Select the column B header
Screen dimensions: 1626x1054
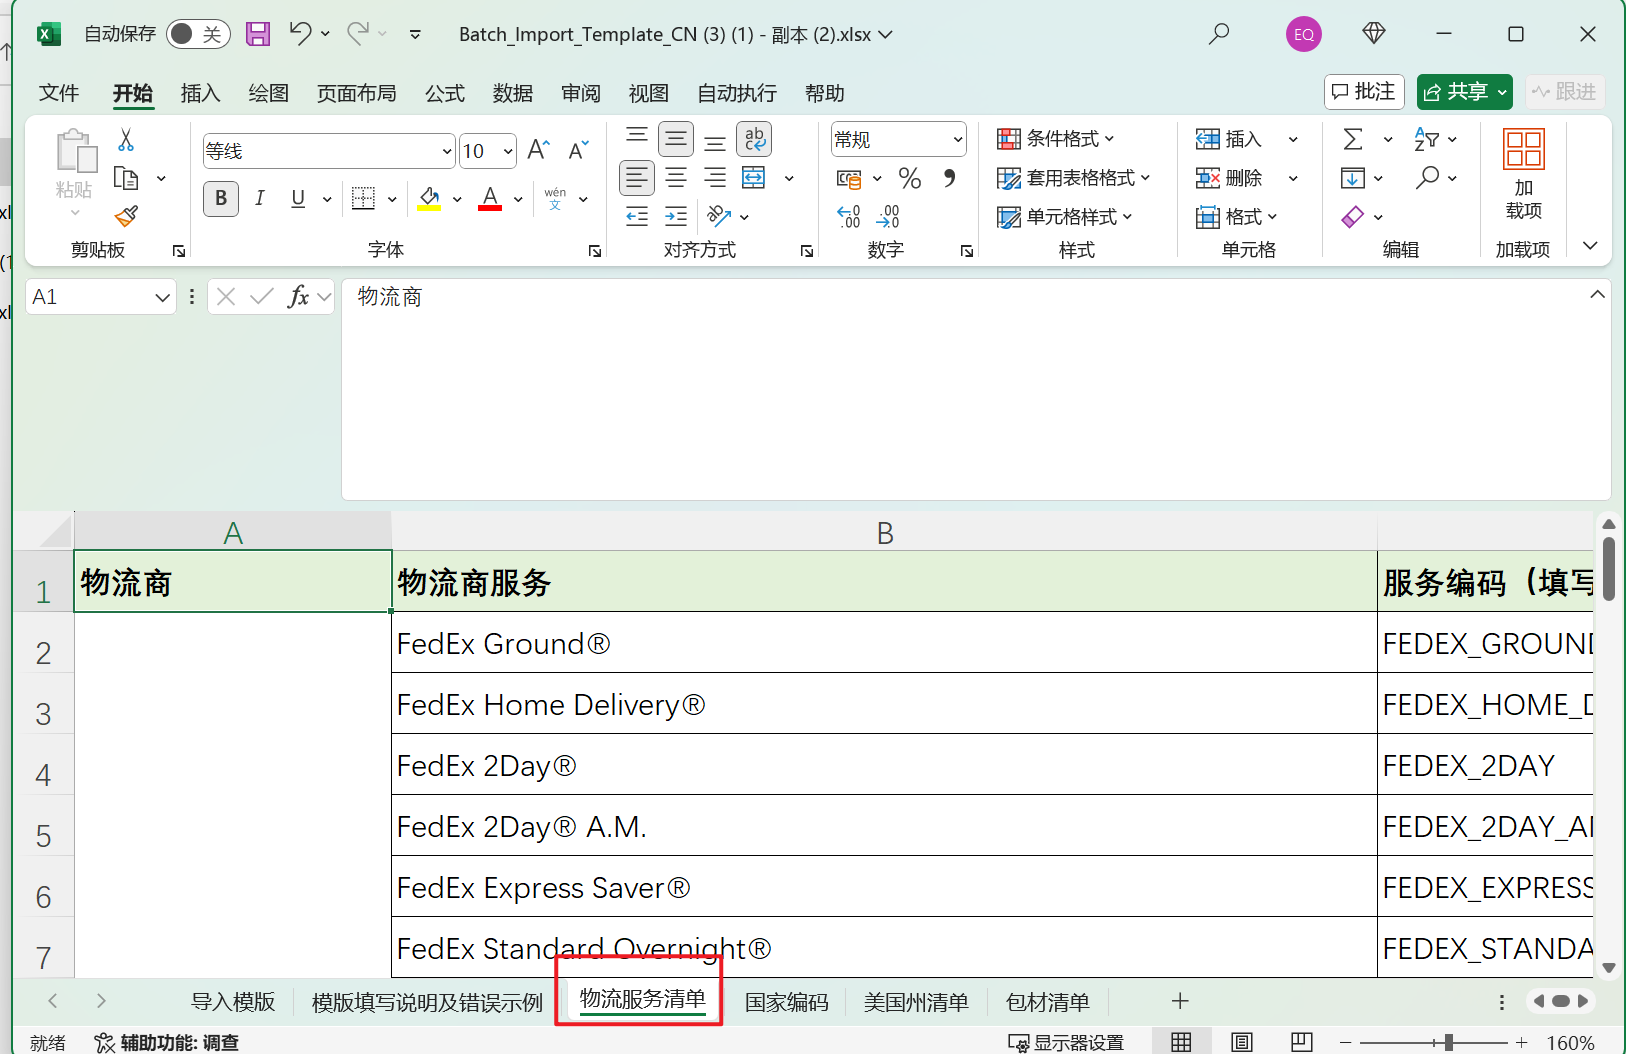(884, 532)
